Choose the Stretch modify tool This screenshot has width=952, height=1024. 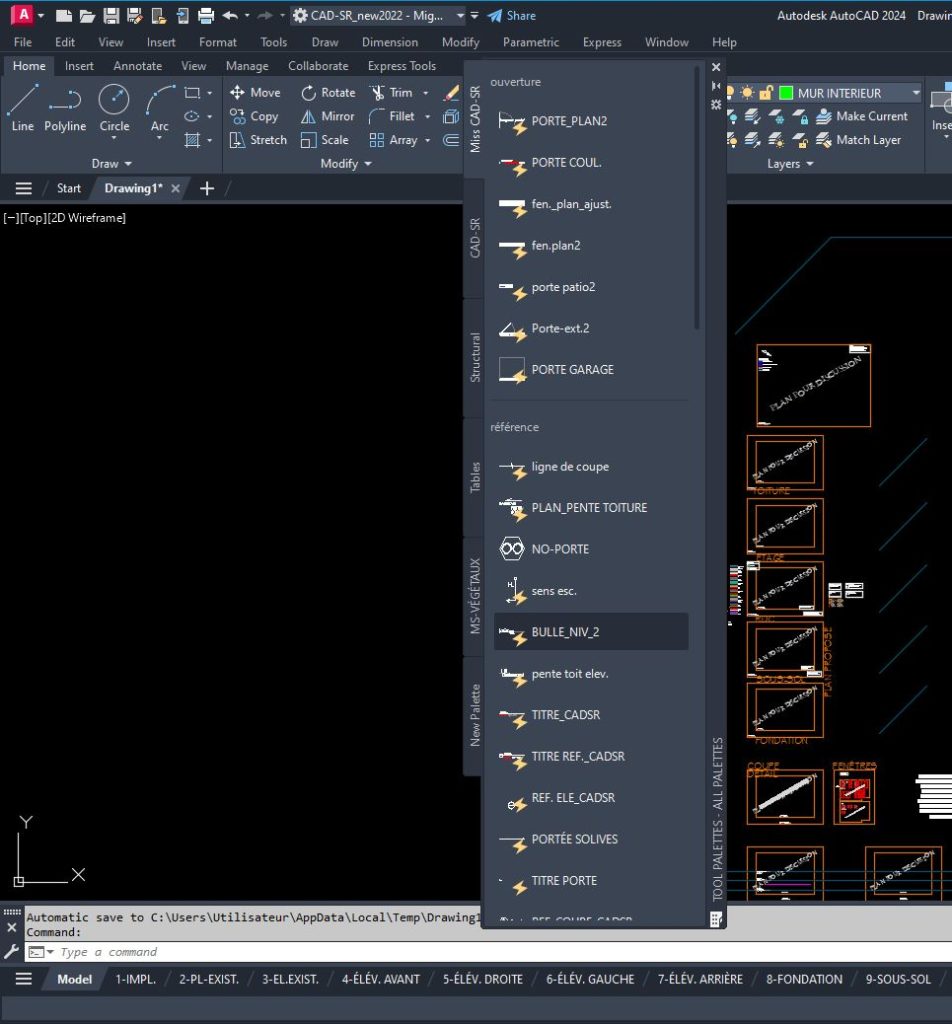coord(258,140)
